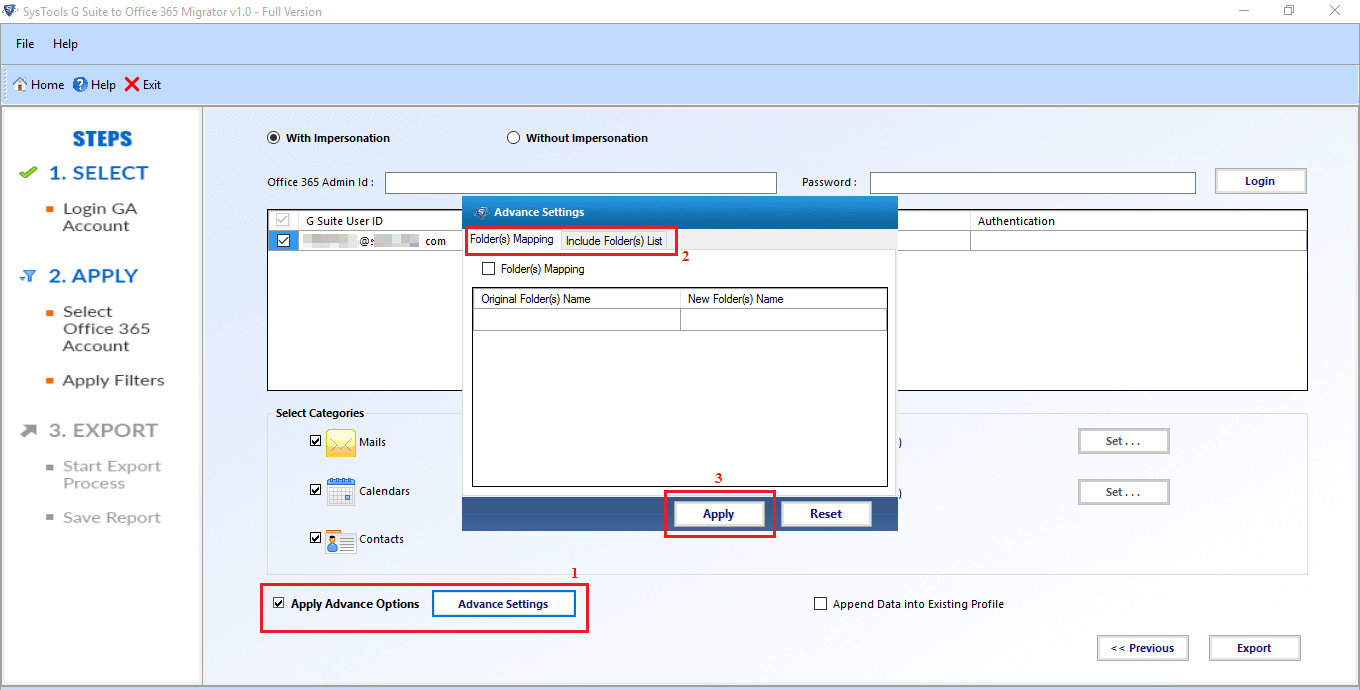Image resolution: width=1360 pixels, height=690 pixels.
Task: Uncheck the Calendars category checkbox
Action: [316, 490]
